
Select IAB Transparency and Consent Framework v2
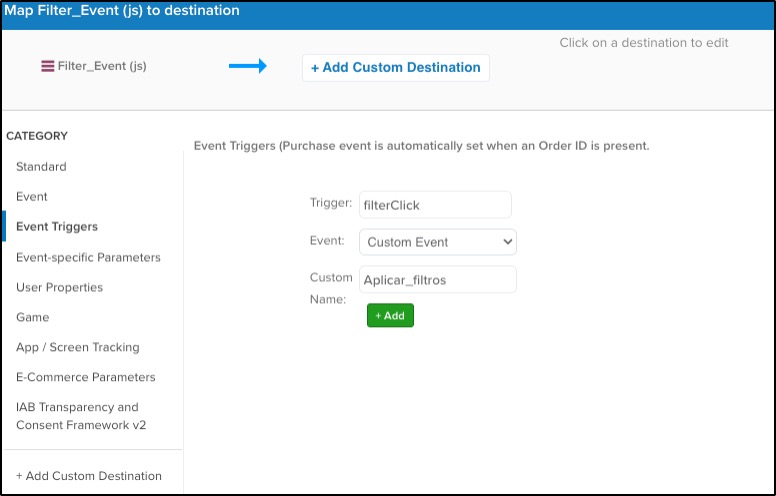[x=80, y=416]
